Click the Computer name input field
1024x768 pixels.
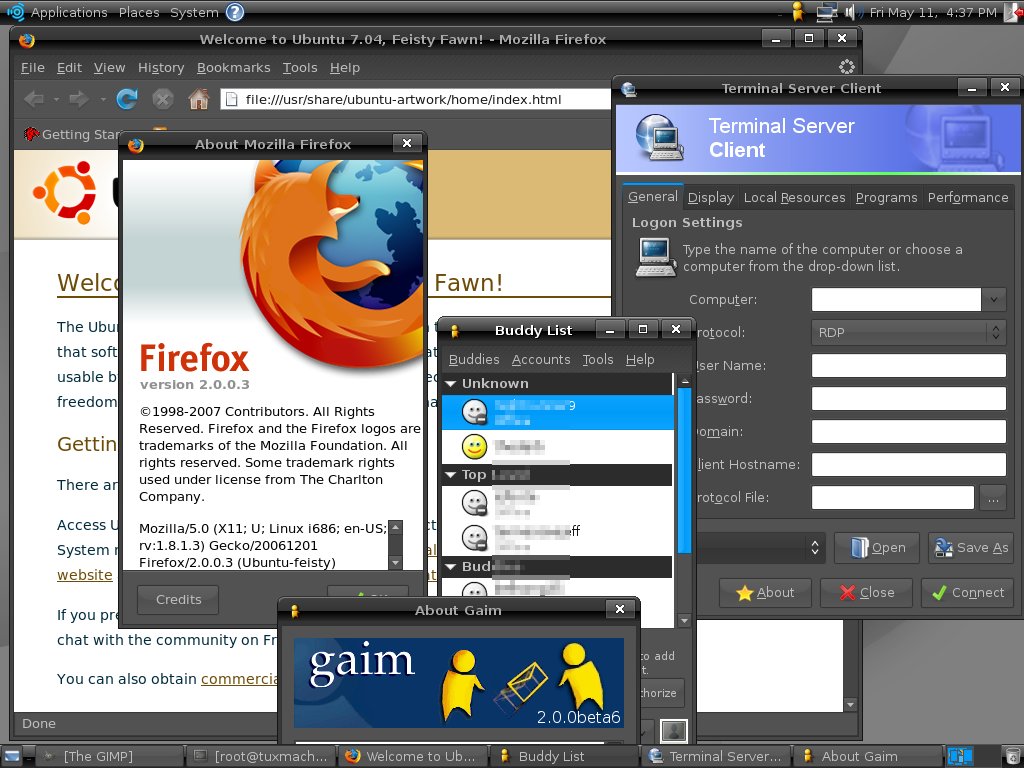(x=896, y=300)
